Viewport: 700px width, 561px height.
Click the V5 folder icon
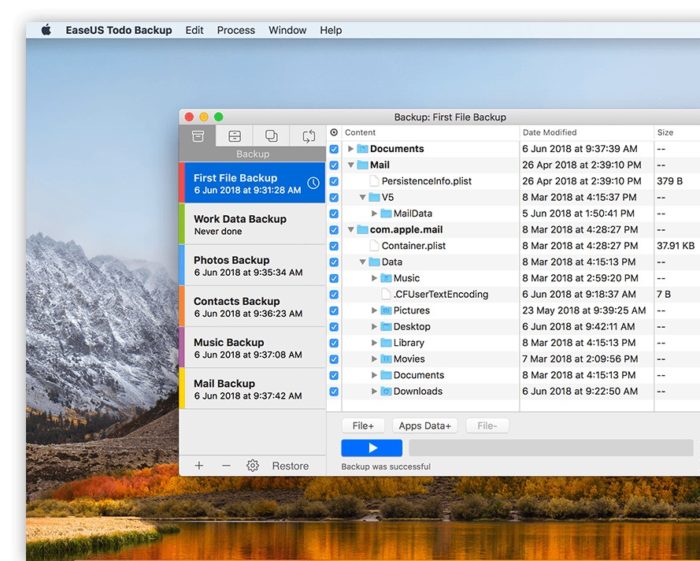[374, 197]
